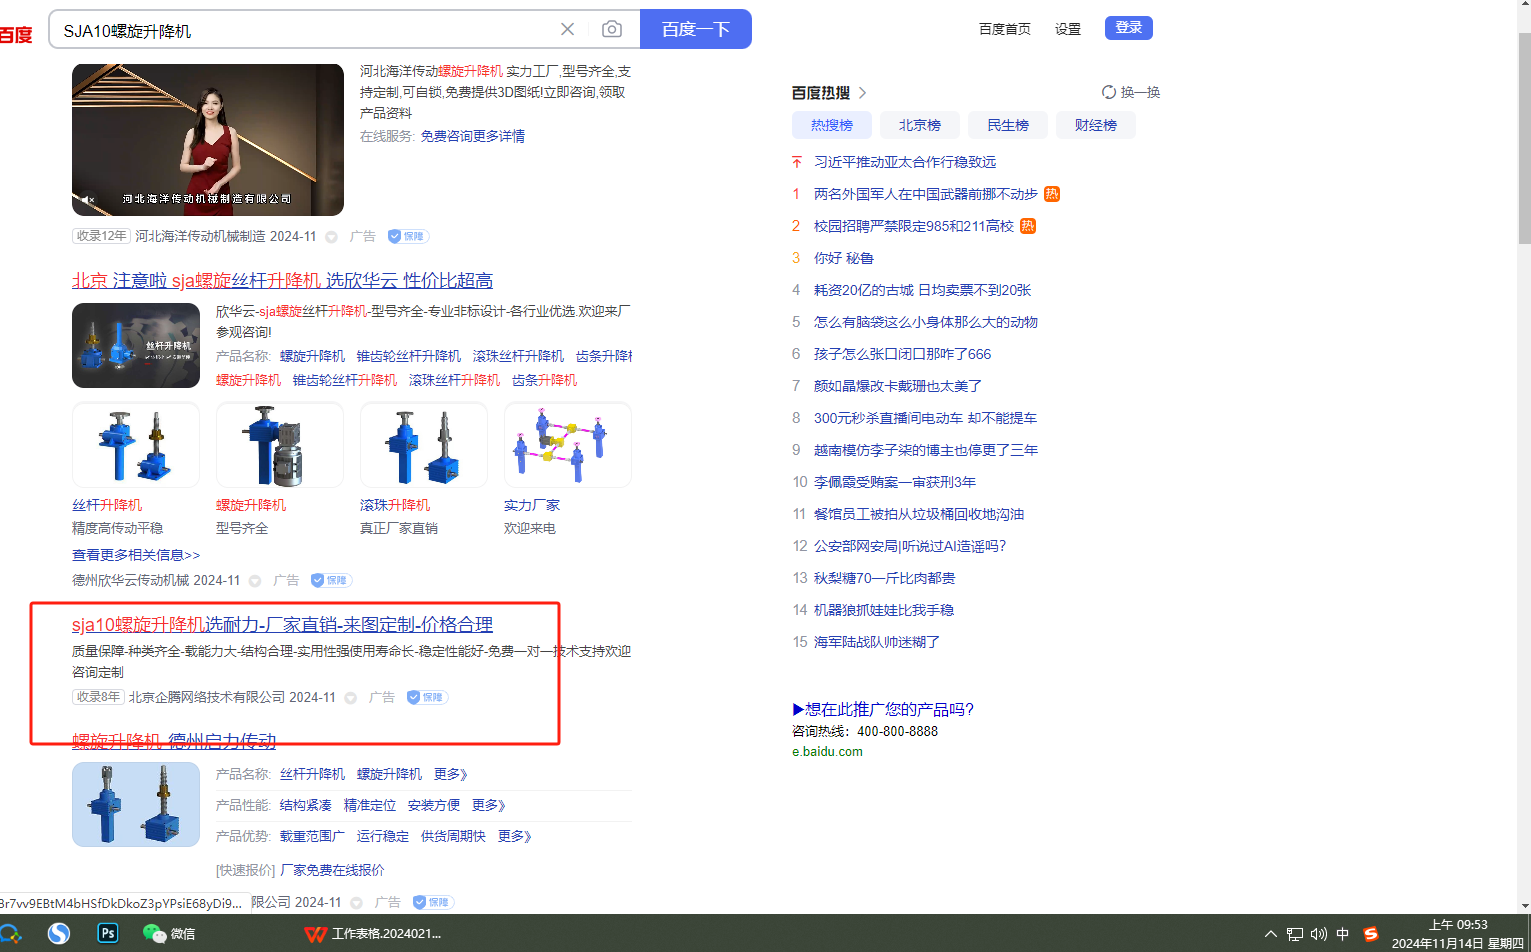Open Sogou browser from the taskbar
Screen dimensions: 1531x952
pyautogui.click(x=59, y=933)
